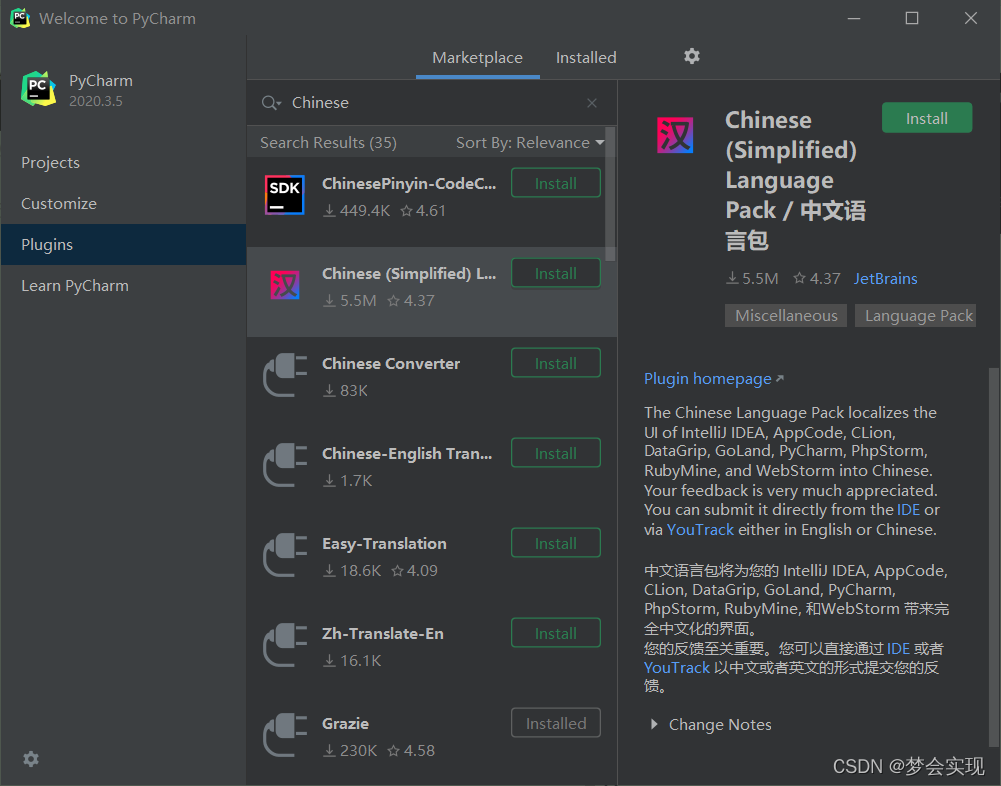Click the IDE link in English description
Image resolution: width=1001 pixels, height=786 pixels.
pos(908,510)
